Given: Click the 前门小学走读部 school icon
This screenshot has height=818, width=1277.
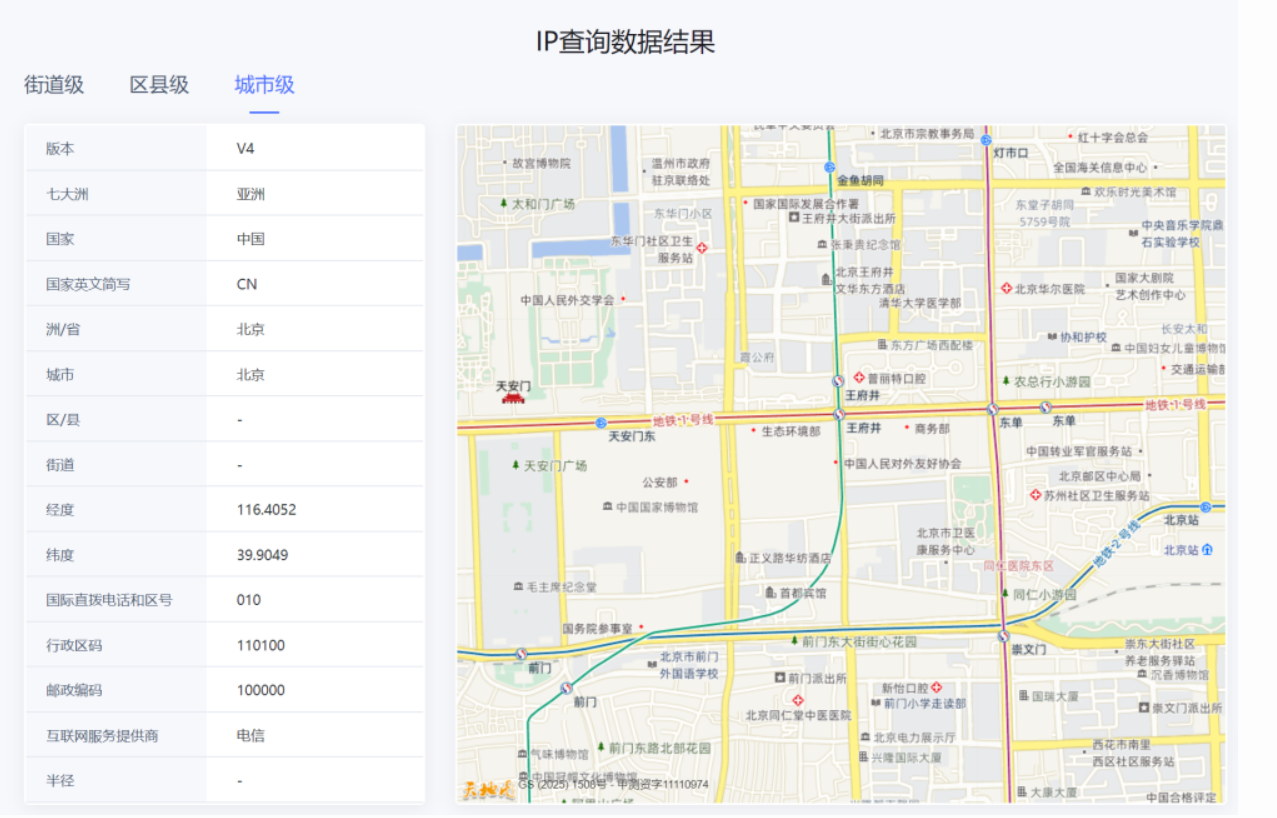Looking at the screenshot, I should [876, 703].
